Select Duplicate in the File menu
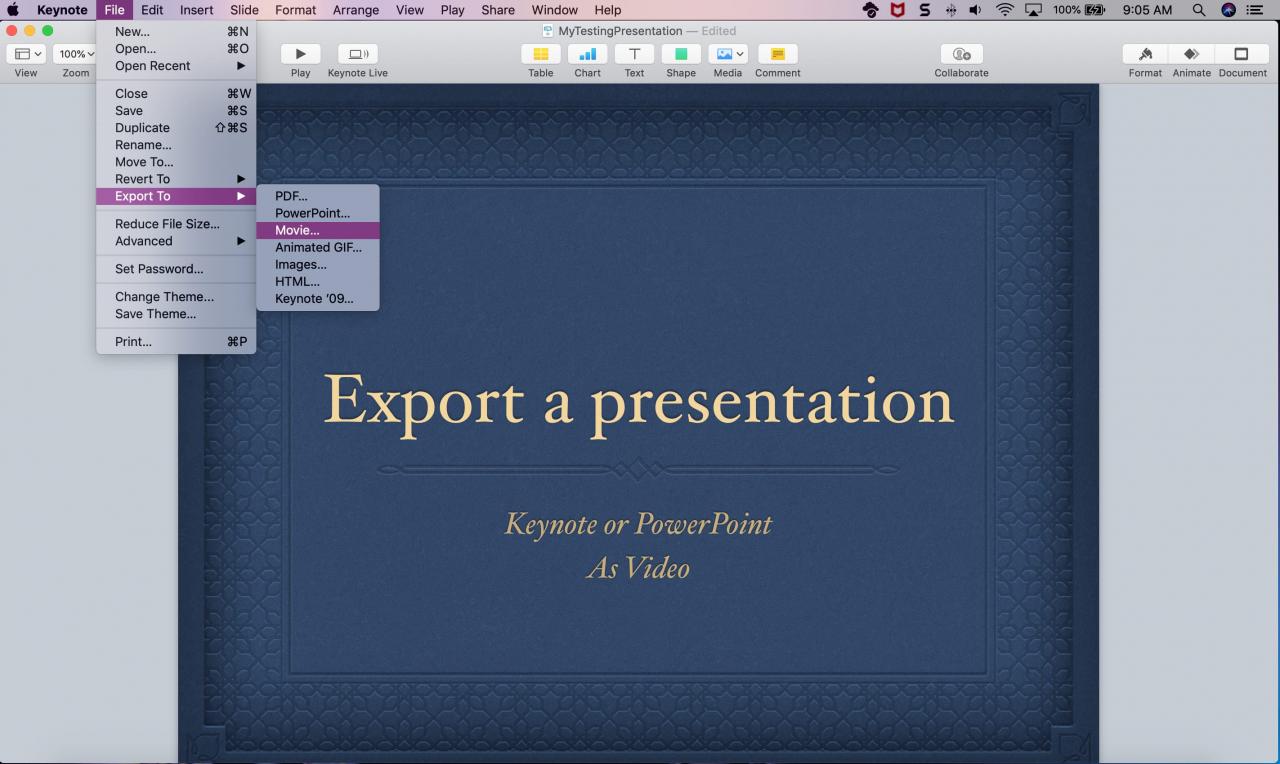This screenshot has height=764, width=1280. pyautogui.click(x=176, y=128)
